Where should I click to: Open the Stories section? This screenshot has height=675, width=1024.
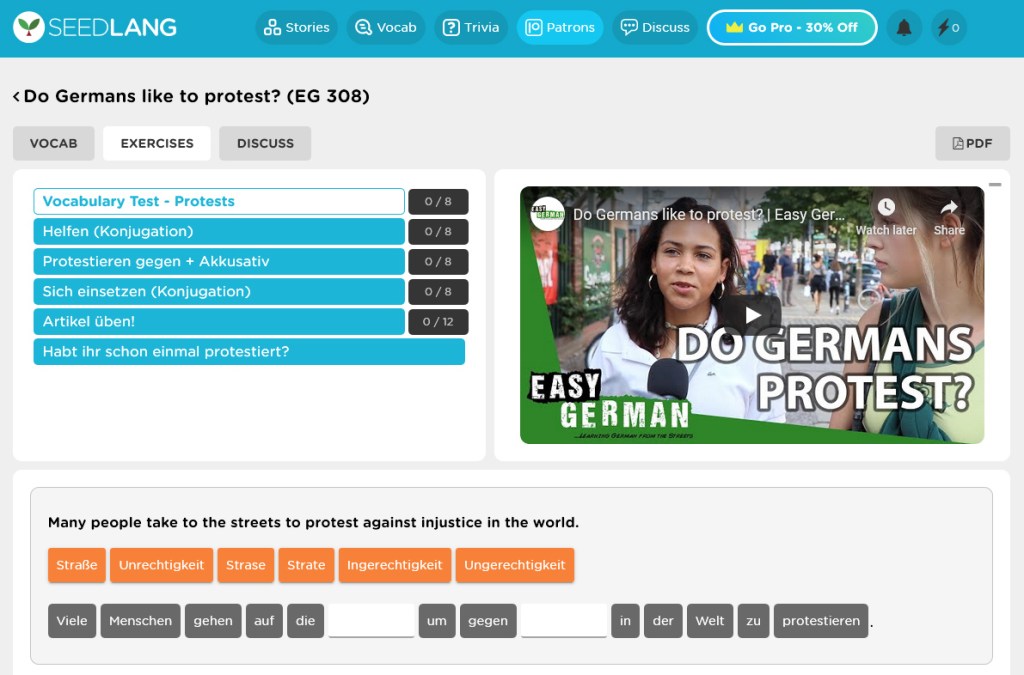click(296, 28)
